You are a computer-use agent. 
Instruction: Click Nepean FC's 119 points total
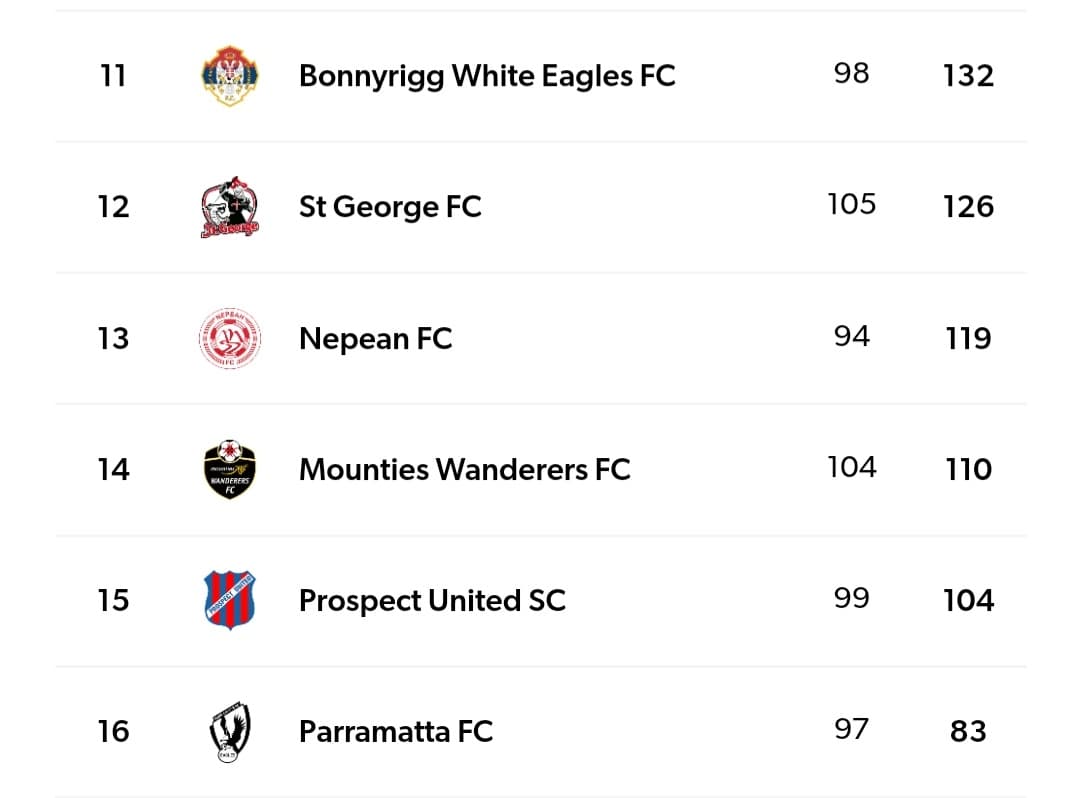click(968, 338)
